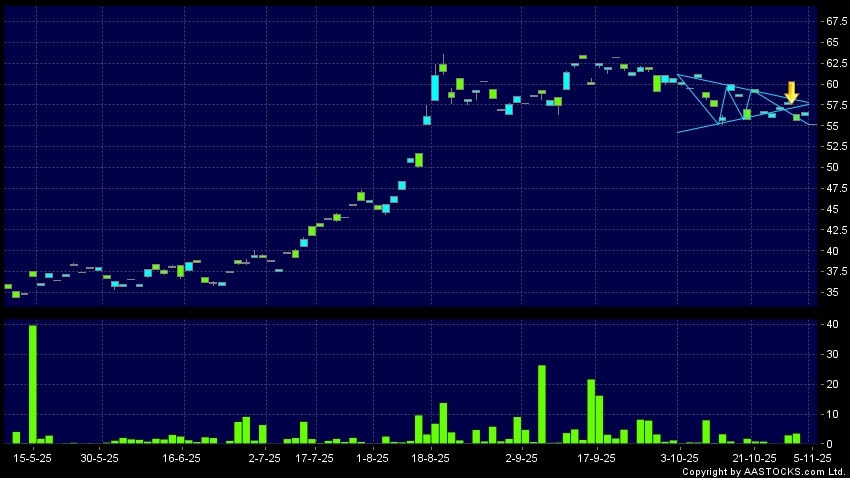Select the 50 price axis label
The image size is (850, 478).
pos(827,168)
